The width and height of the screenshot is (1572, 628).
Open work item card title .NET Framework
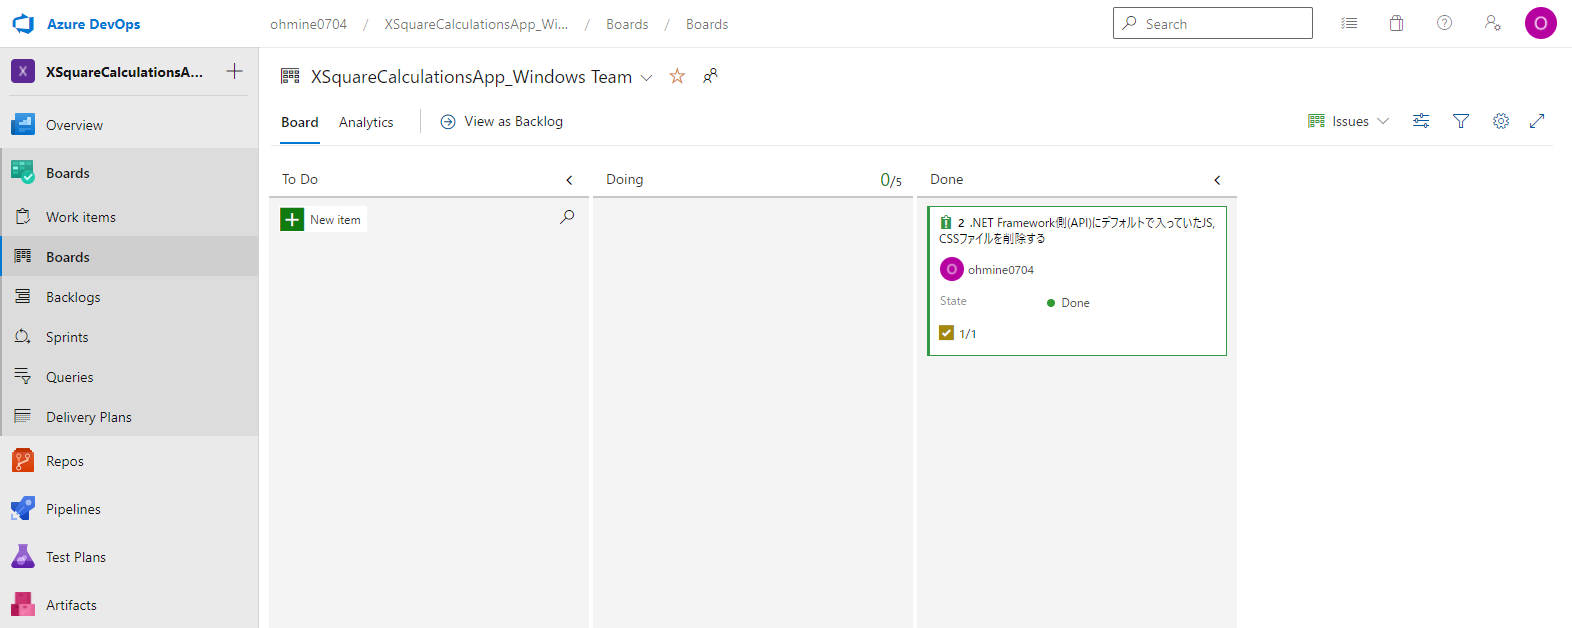tap(1077, 230)
